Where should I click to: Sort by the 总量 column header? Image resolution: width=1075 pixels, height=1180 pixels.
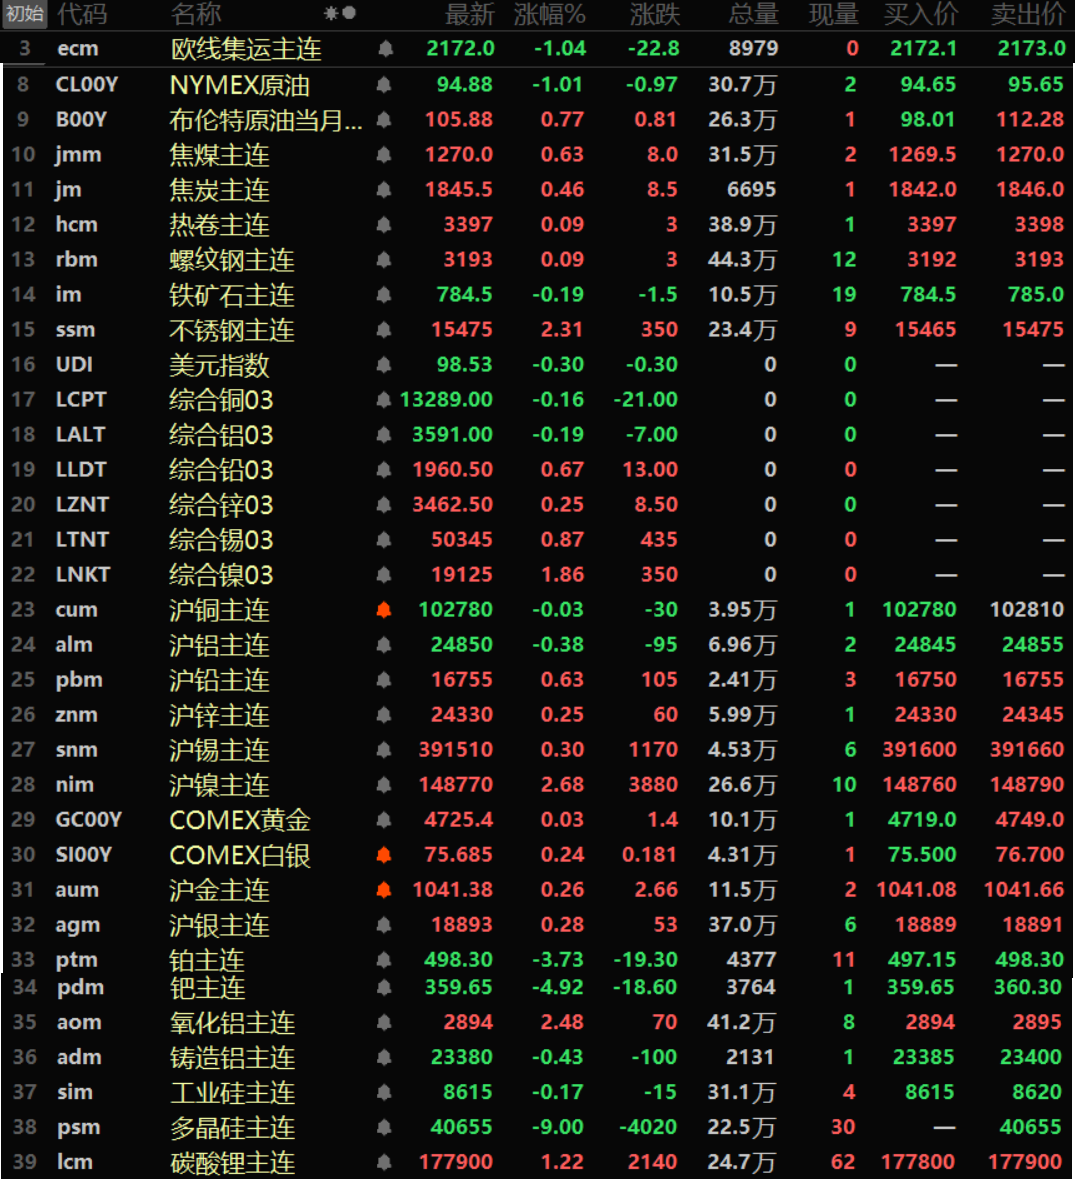click(753, 14)
